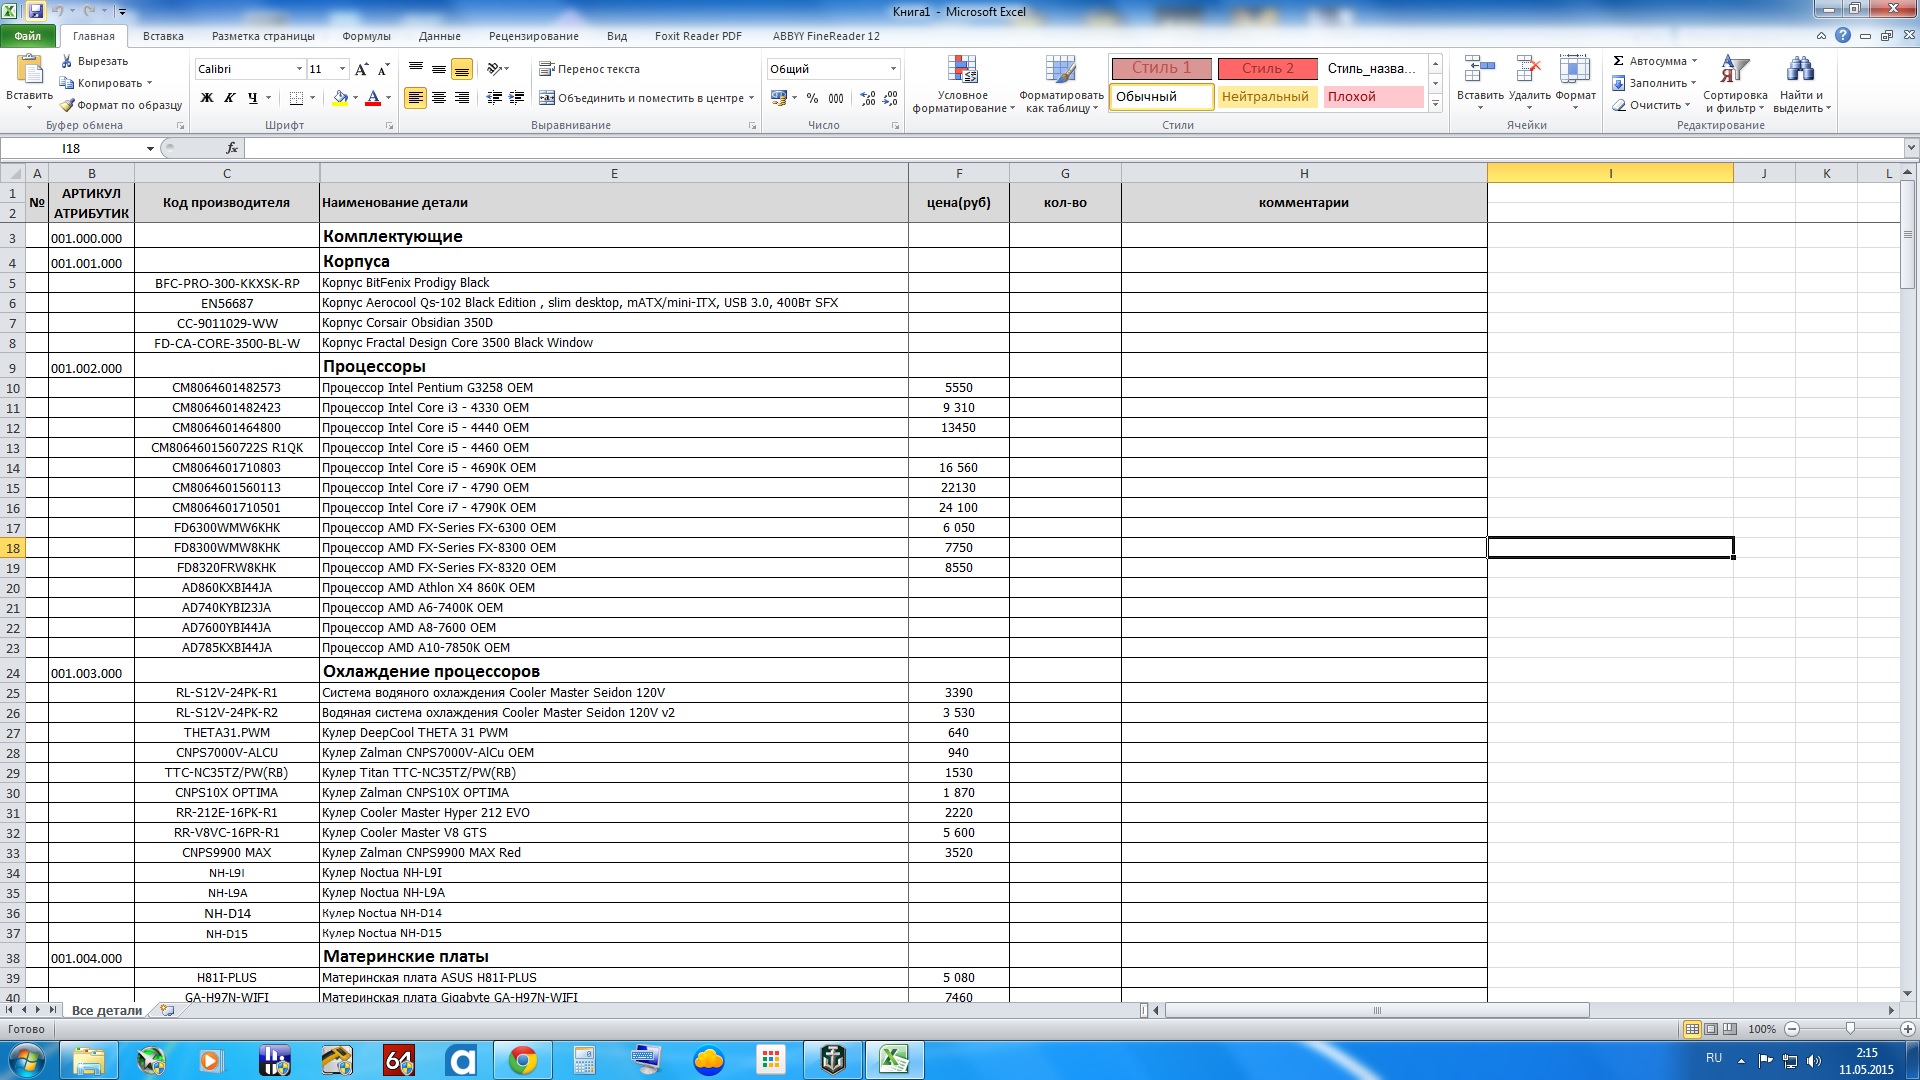The height and width of the screenshot is (1080, 1920).
Task: Apply the Плохой cell style
Action: click(x=1373, y=97)
